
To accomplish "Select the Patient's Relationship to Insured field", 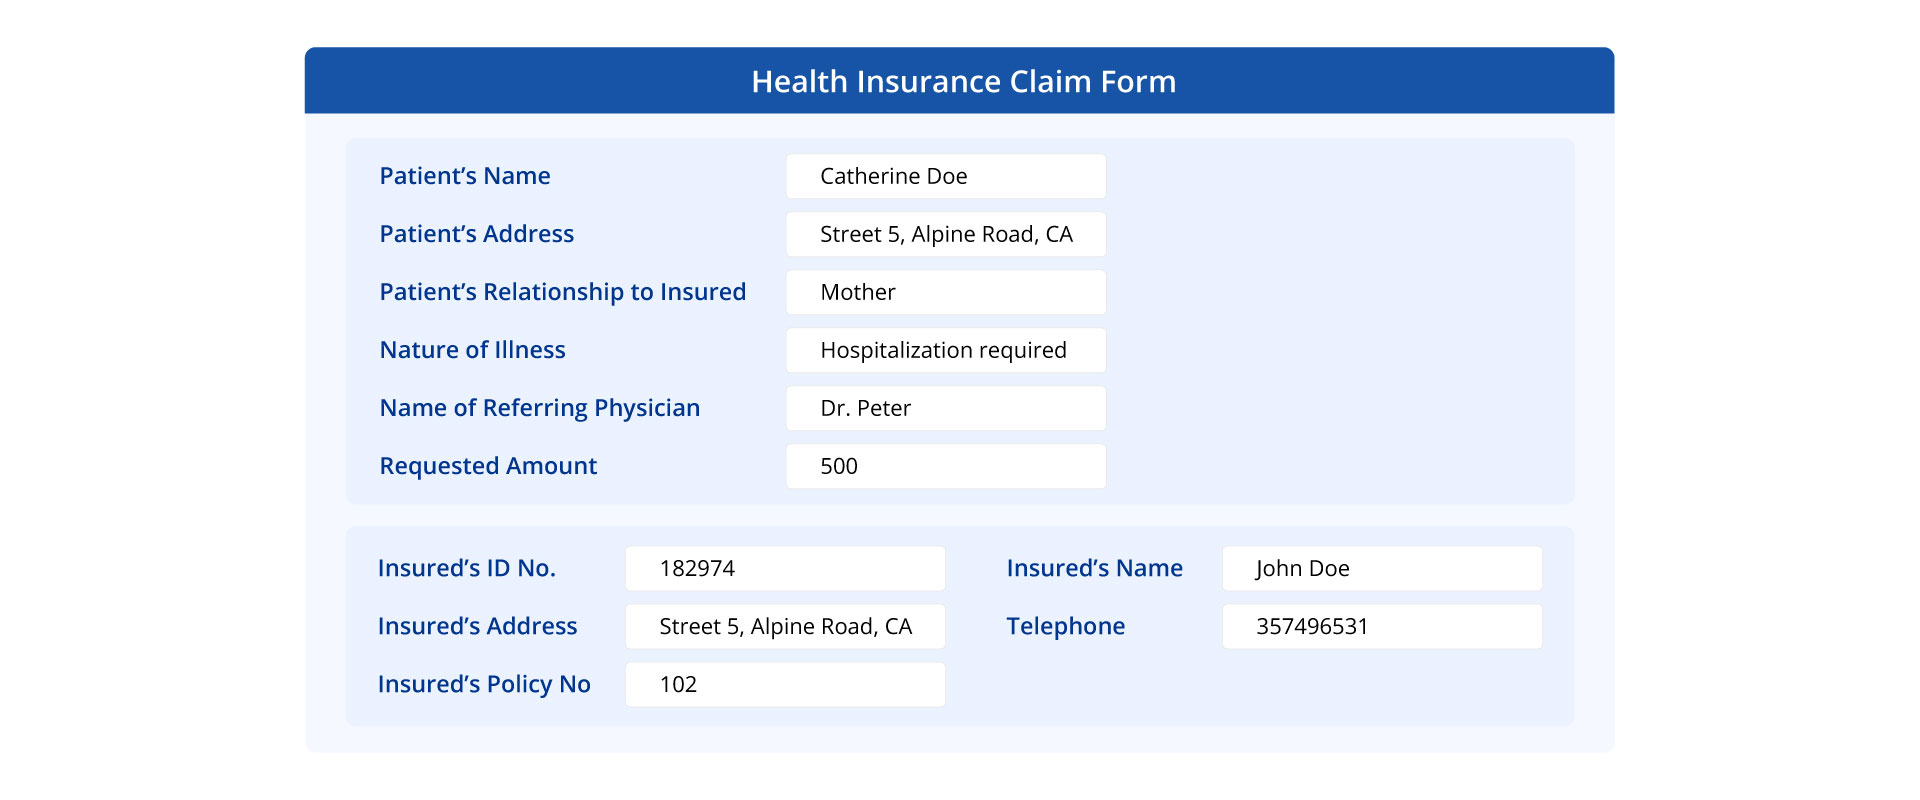I will (945, 292).
